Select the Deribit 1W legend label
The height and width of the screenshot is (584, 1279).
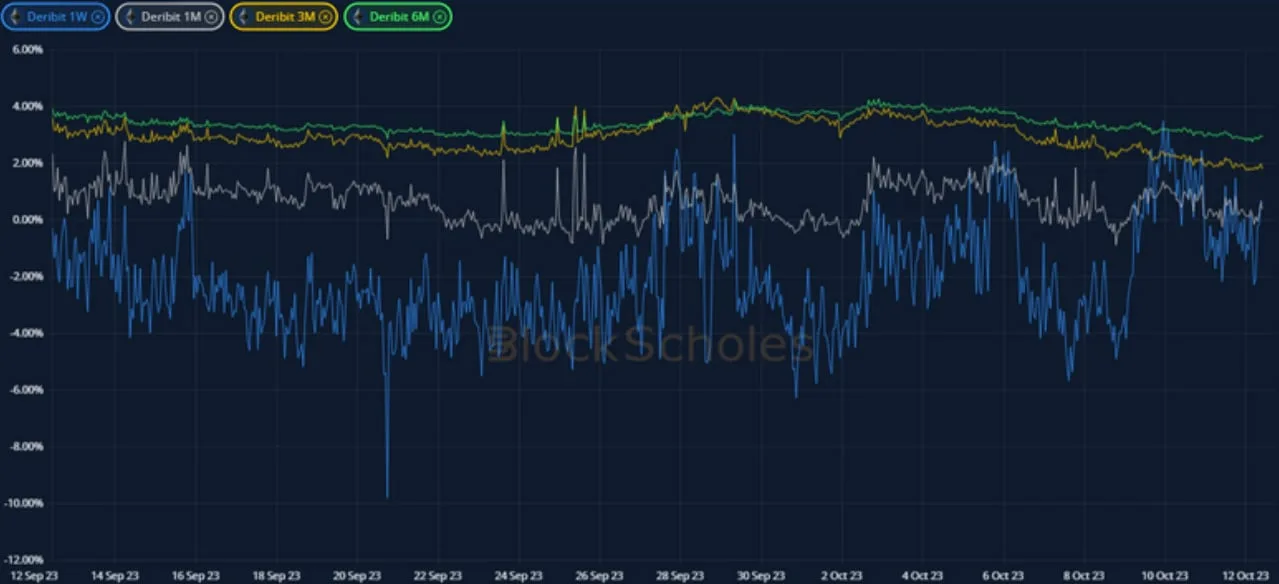click(x=57, y=17)
